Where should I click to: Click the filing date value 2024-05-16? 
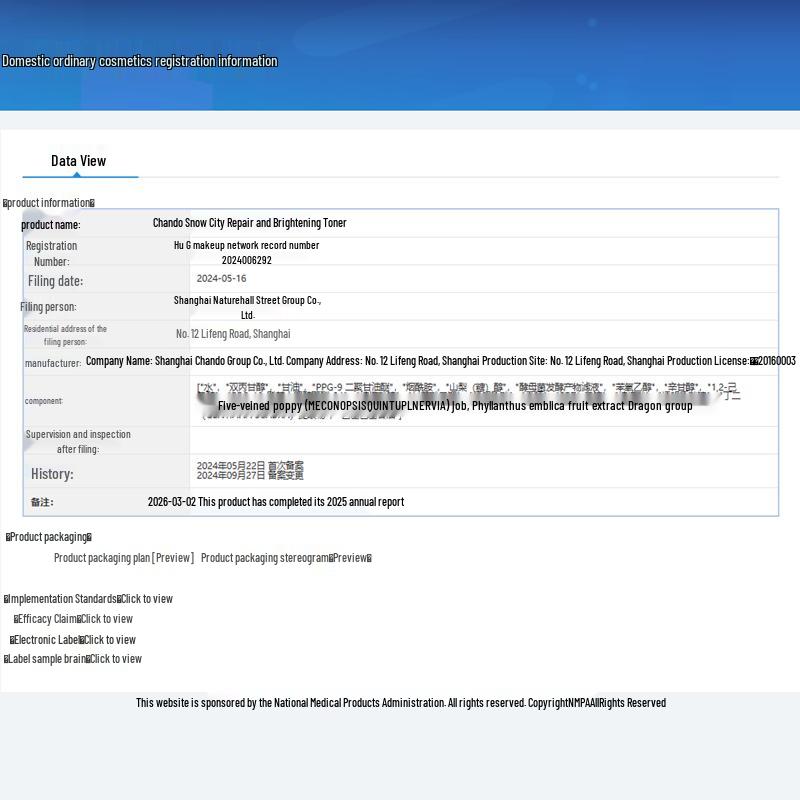click(x=221, y=279)
